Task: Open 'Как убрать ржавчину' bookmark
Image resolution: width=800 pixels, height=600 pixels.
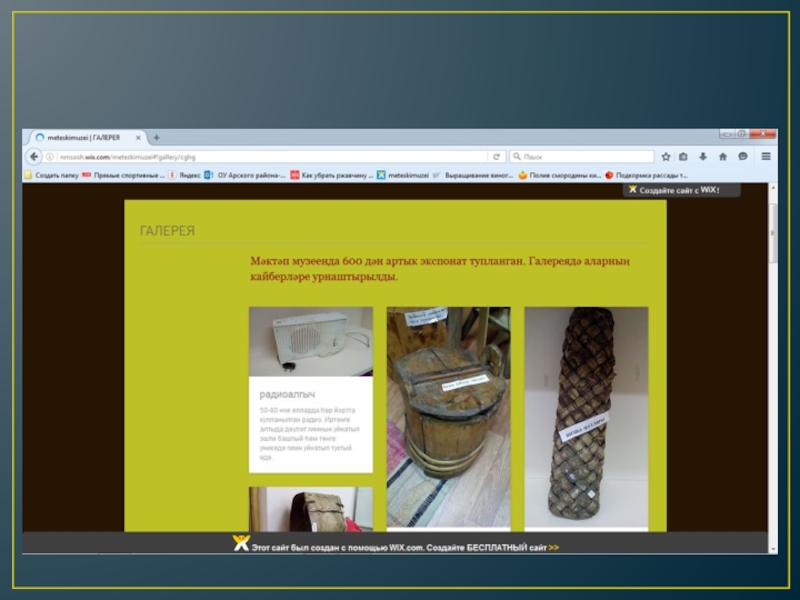Action: [x=331, y=175]
